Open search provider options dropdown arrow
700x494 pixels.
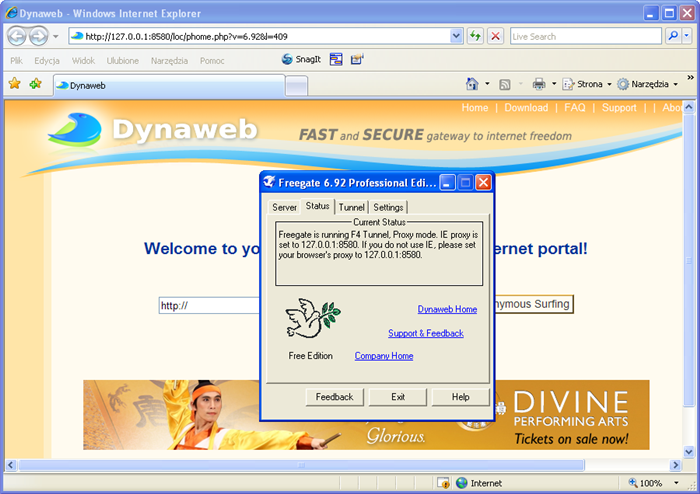(x=687, y=36)
